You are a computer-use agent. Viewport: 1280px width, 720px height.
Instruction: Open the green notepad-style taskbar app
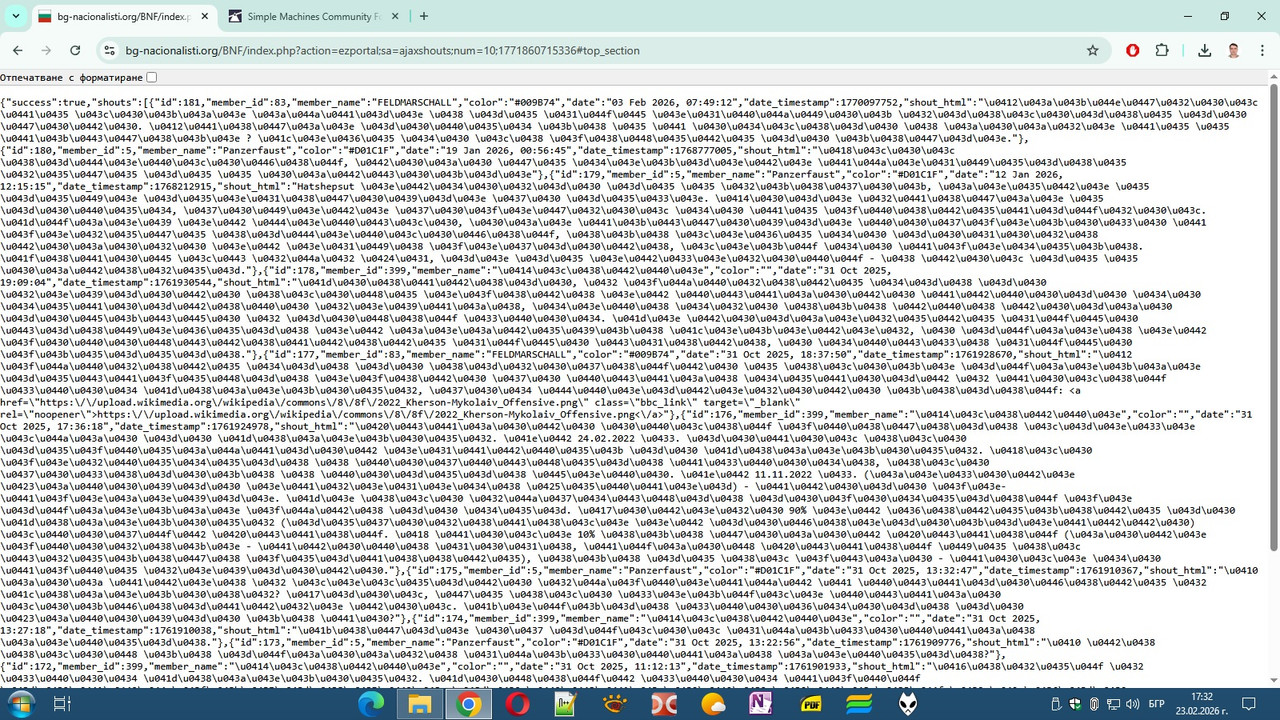[566, 704]
